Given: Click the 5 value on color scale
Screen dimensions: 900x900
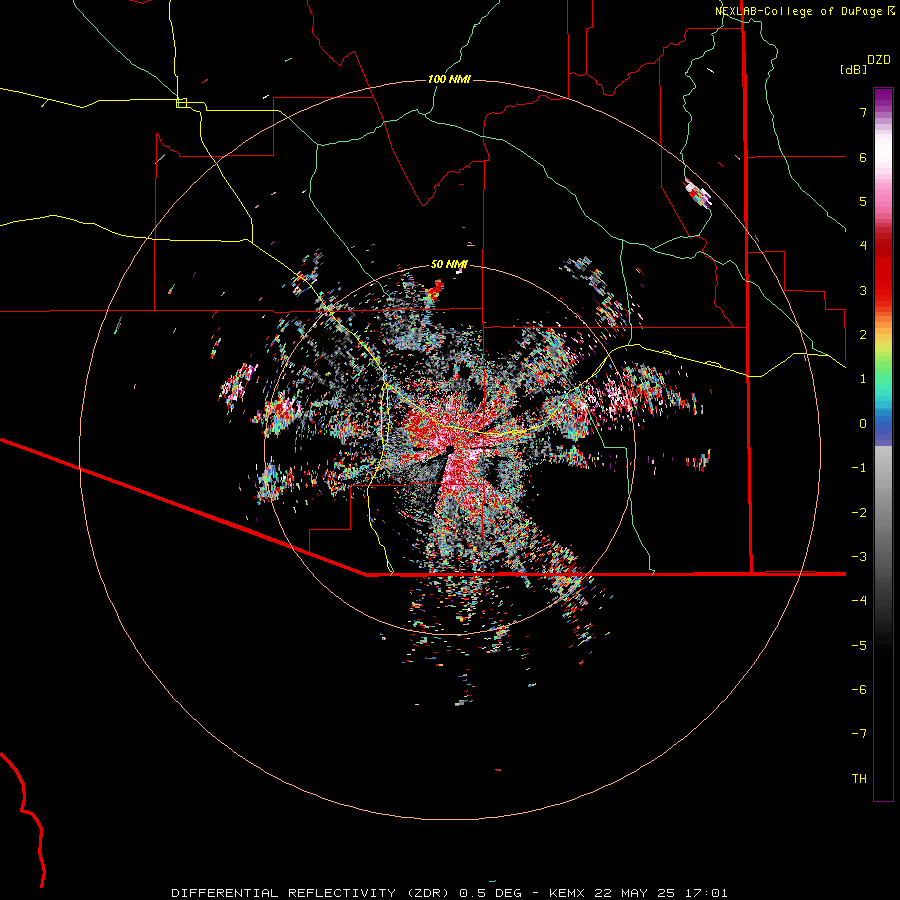Looking at the screenshot, I should [863, 201].
